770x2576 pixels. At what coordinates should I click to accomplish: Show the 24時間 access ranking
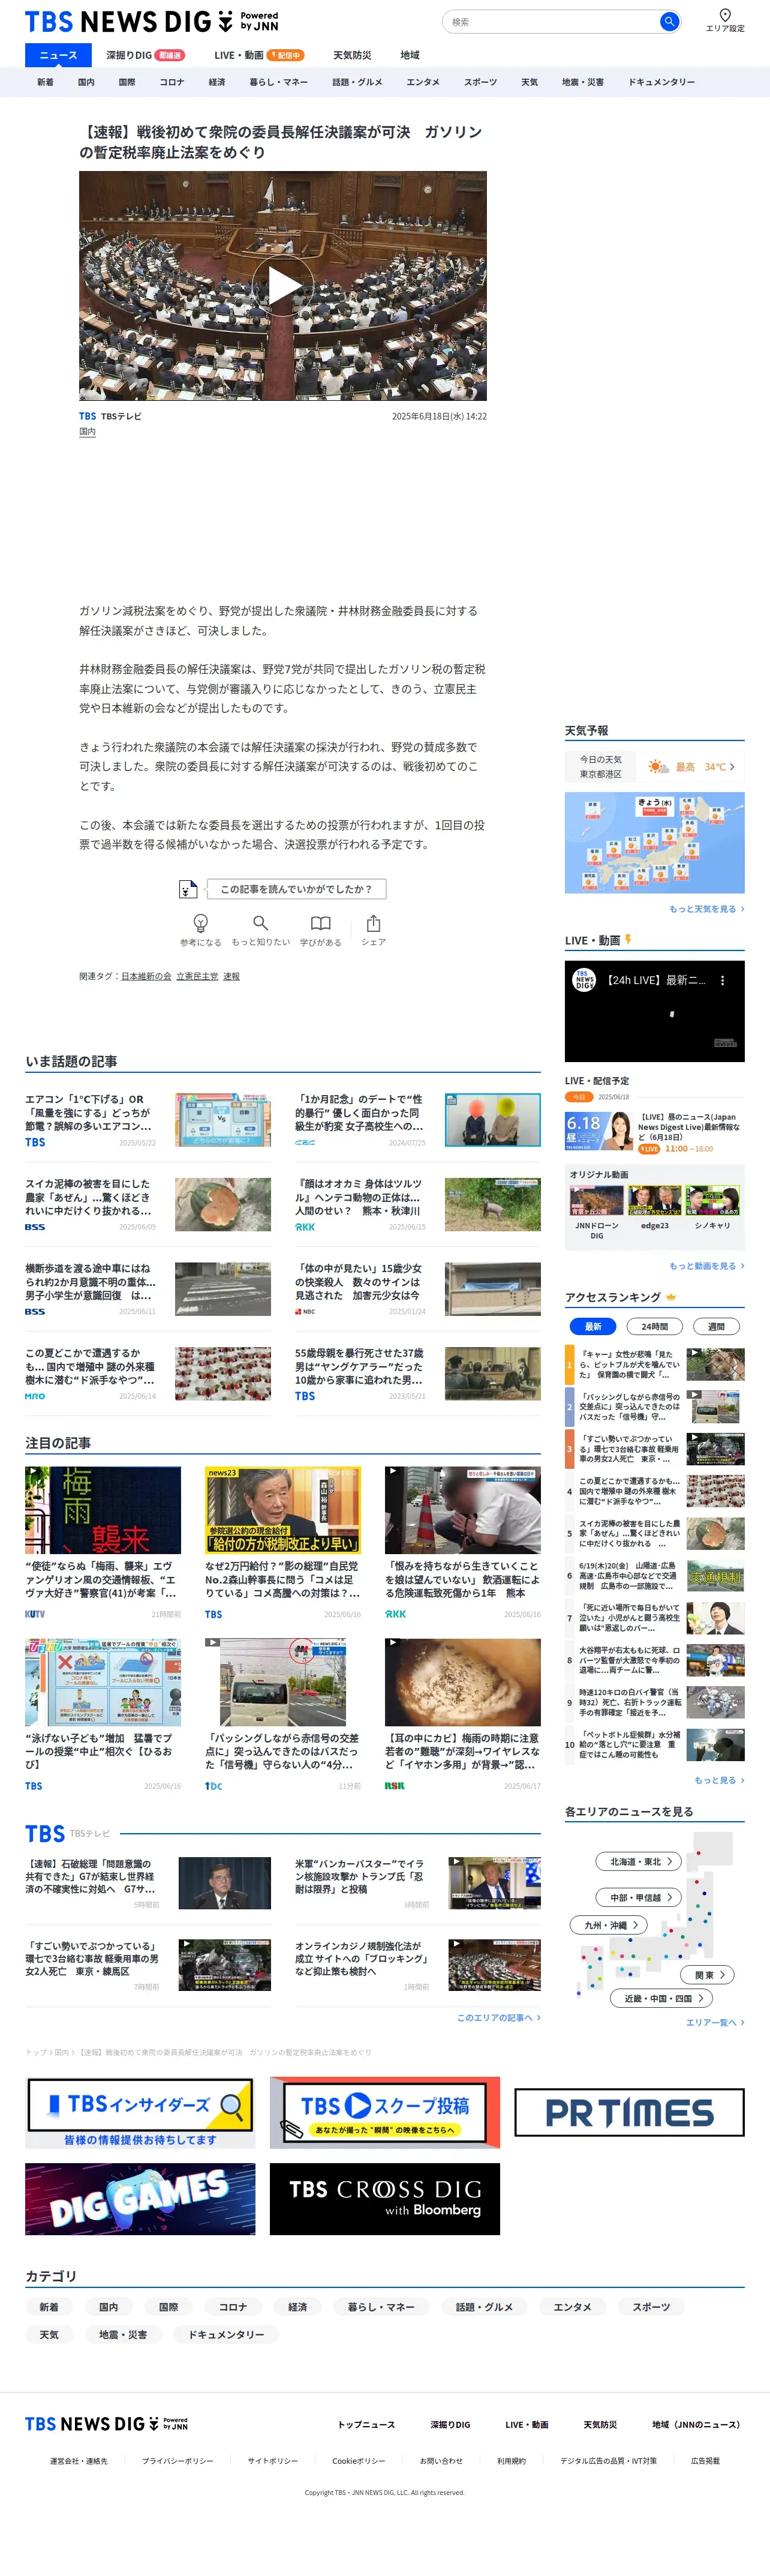pos(655,1326)
